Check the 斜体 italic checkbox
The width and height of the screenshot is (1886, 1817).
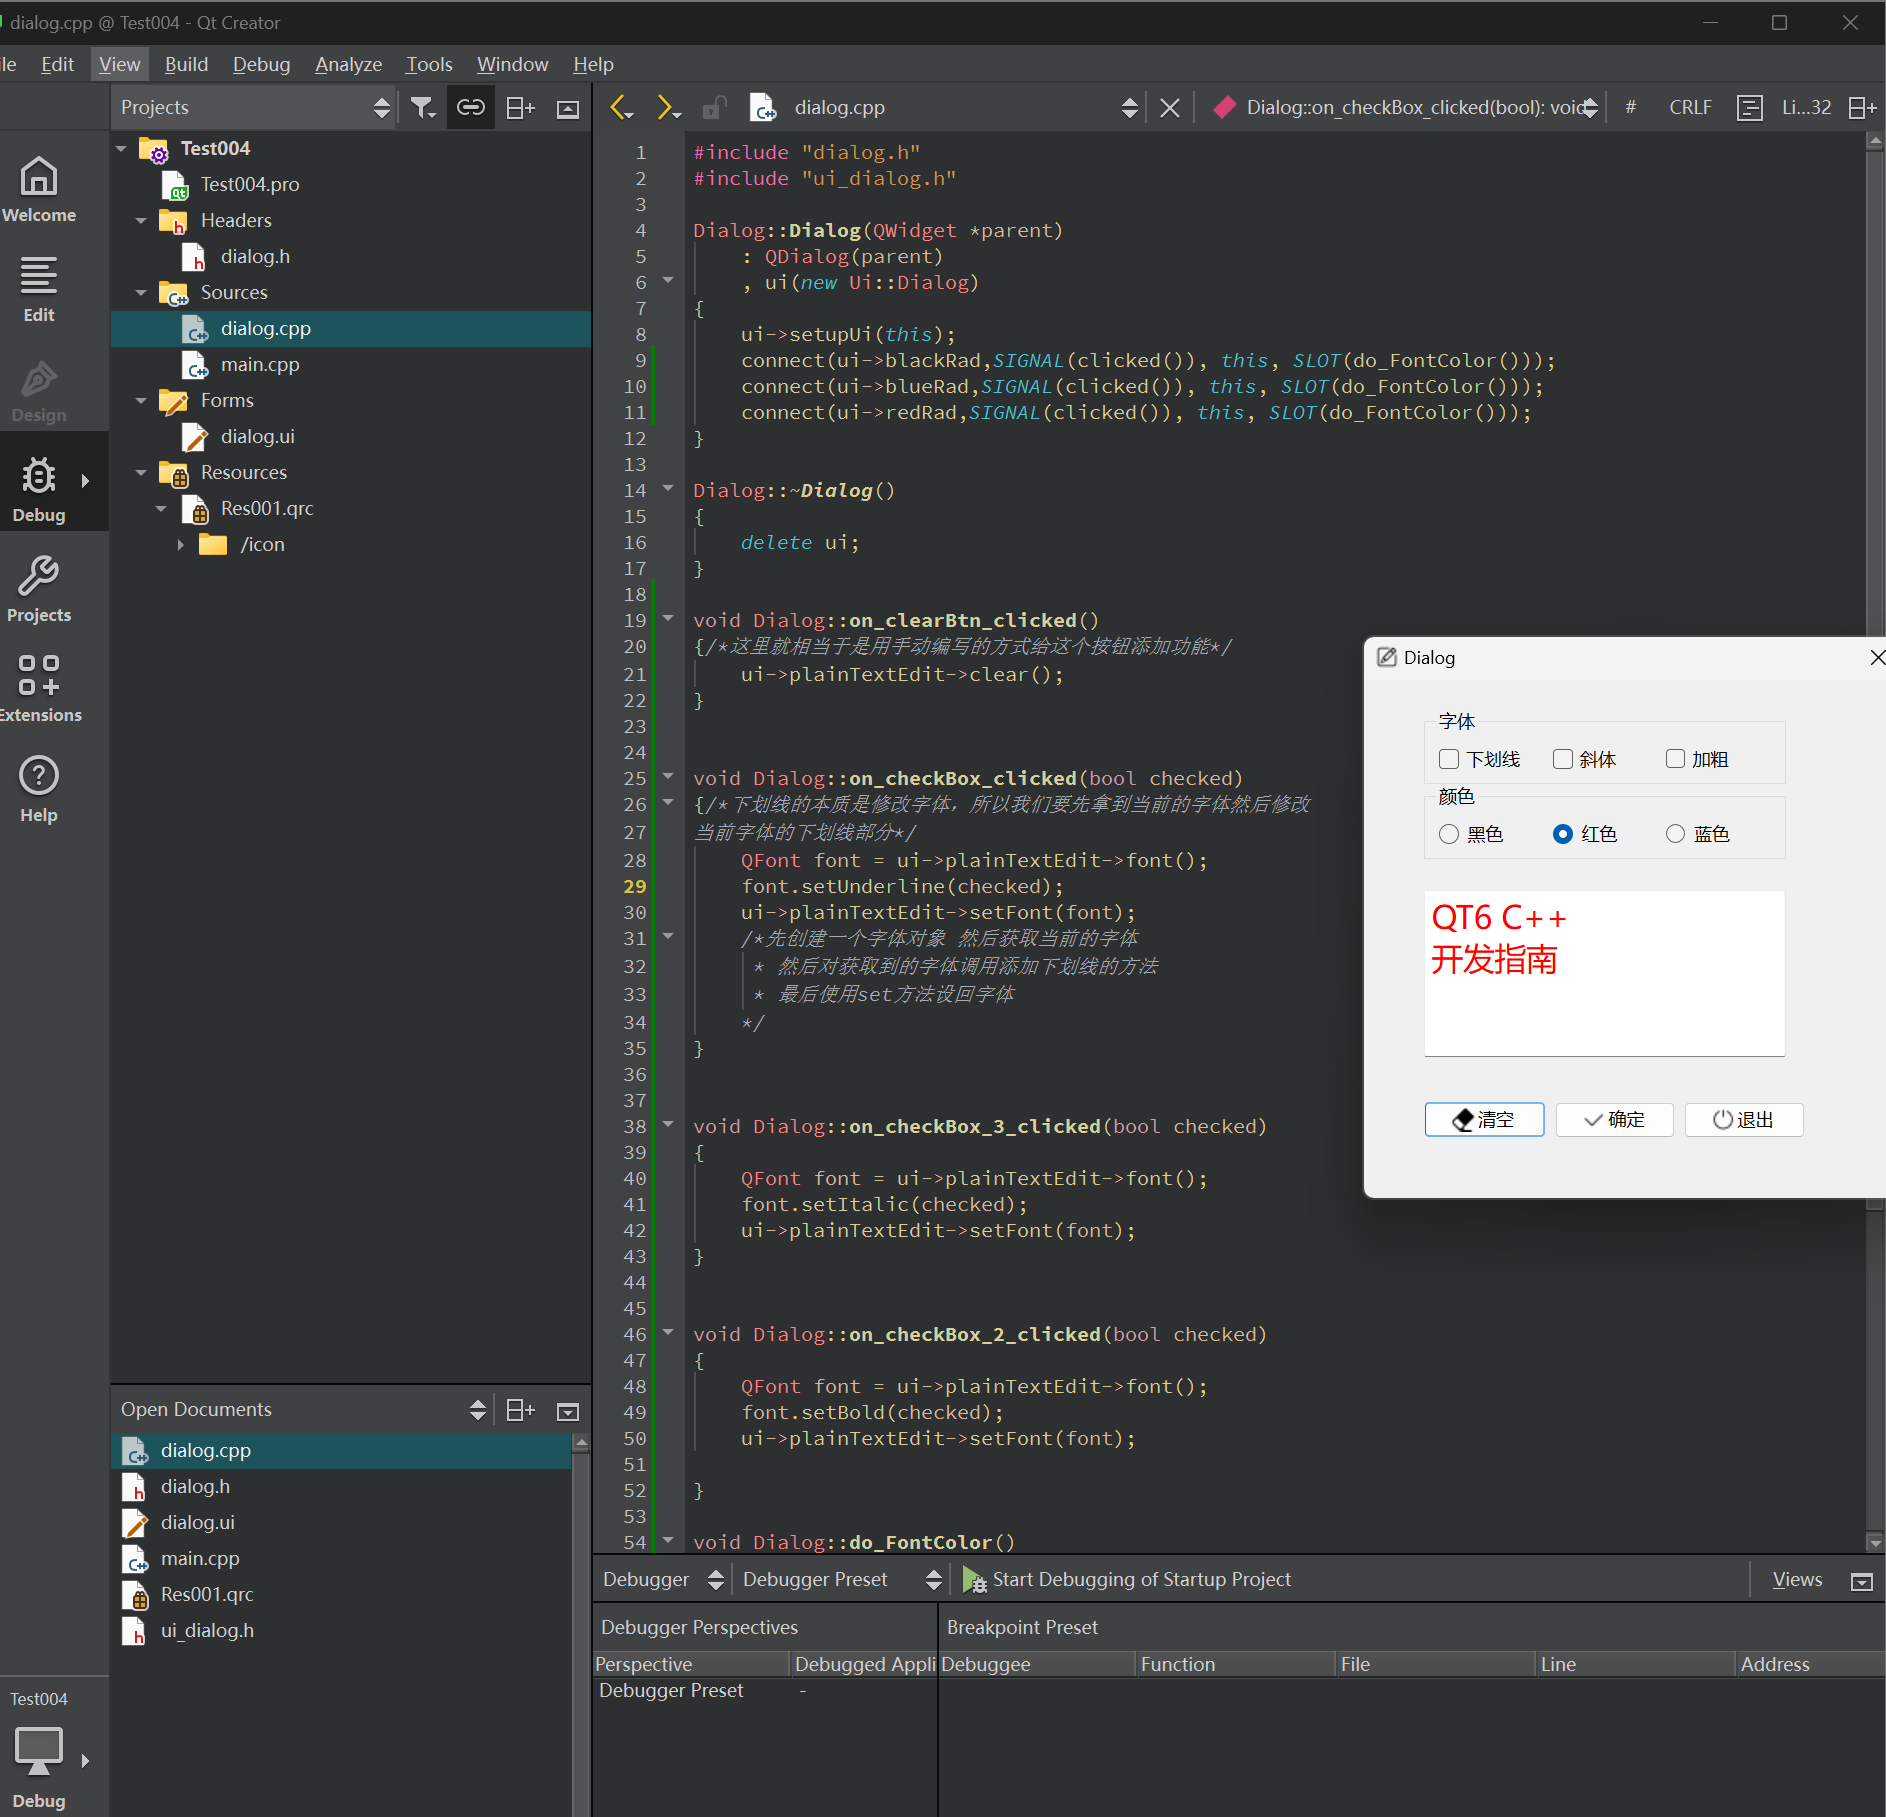pos(1563,759)
